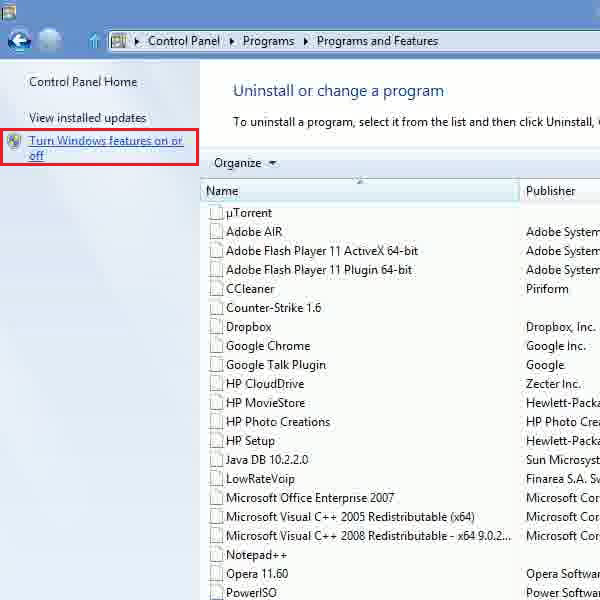Screen dimensions: 600x600
Task: Click the Google Inc. publisher cell
Action: [556, 346]
